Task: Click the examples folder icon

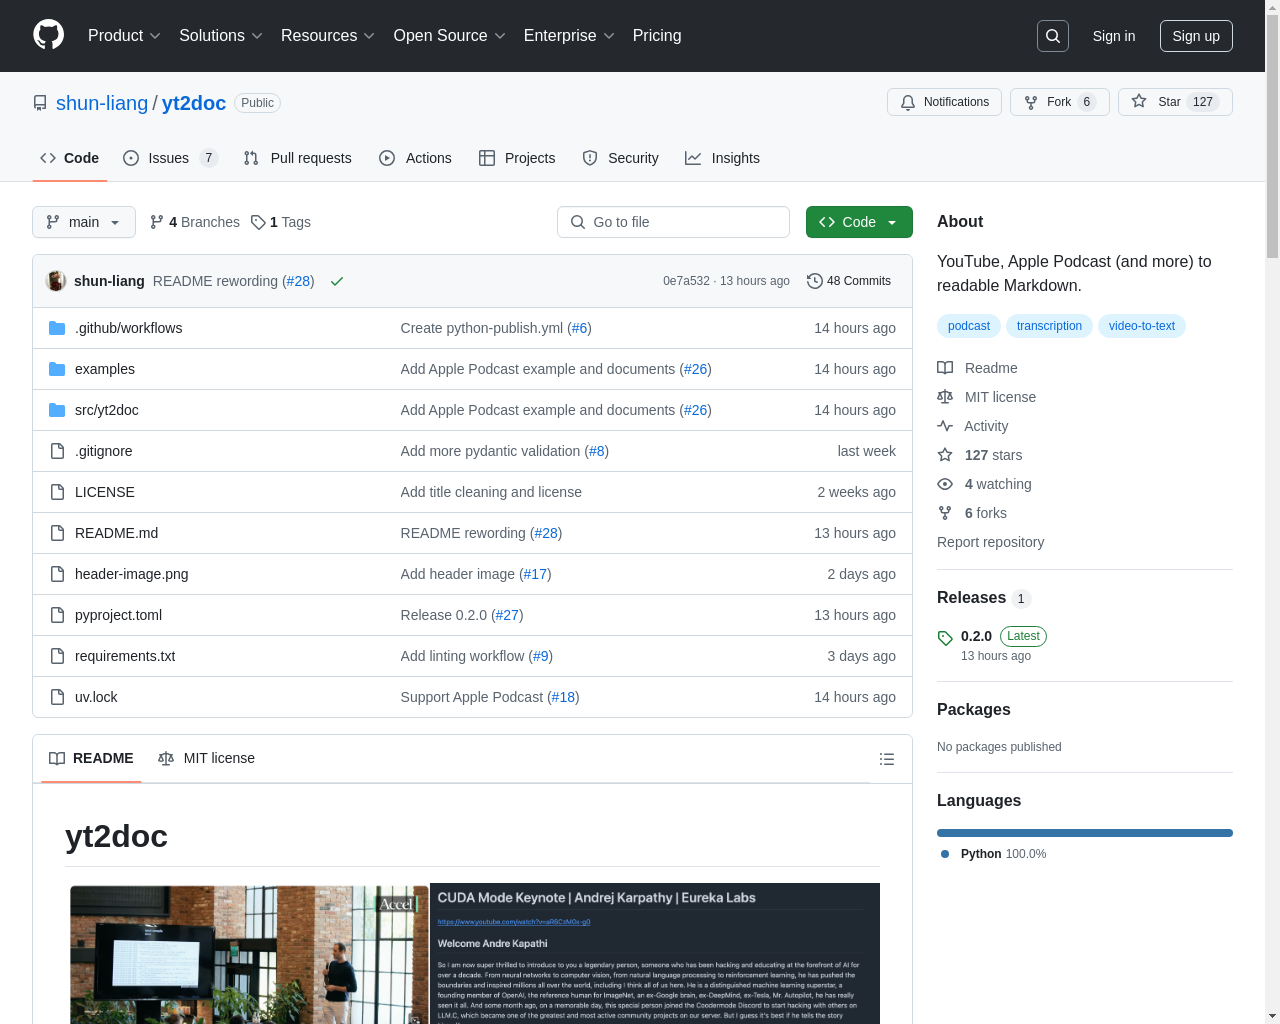Action: [x=57, y=369]
